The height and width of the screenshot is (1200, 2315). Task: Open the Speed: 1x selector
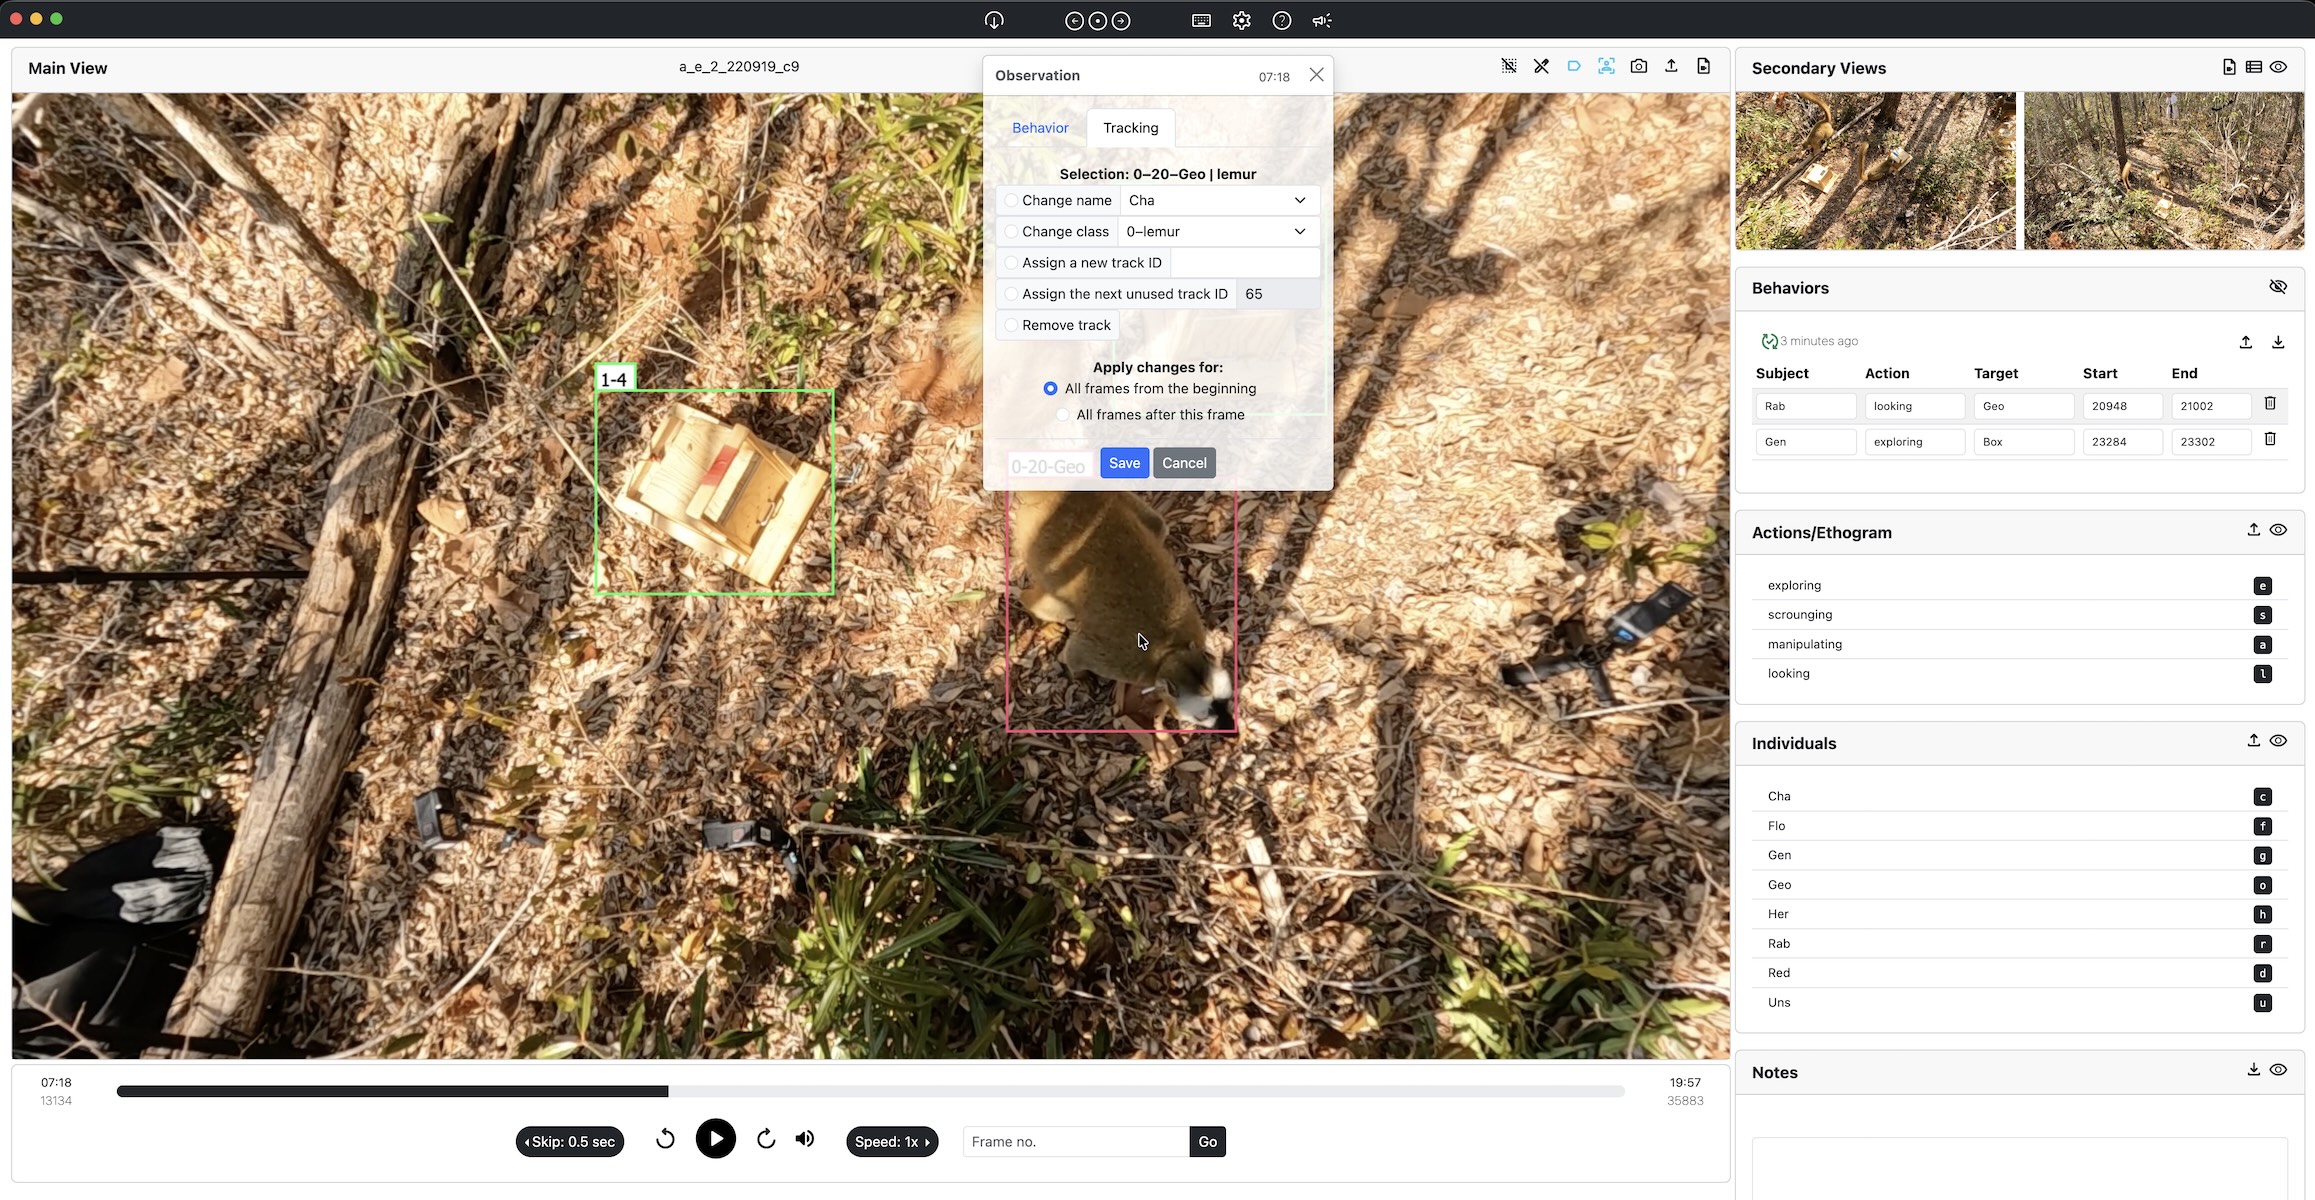[891, 1141]
